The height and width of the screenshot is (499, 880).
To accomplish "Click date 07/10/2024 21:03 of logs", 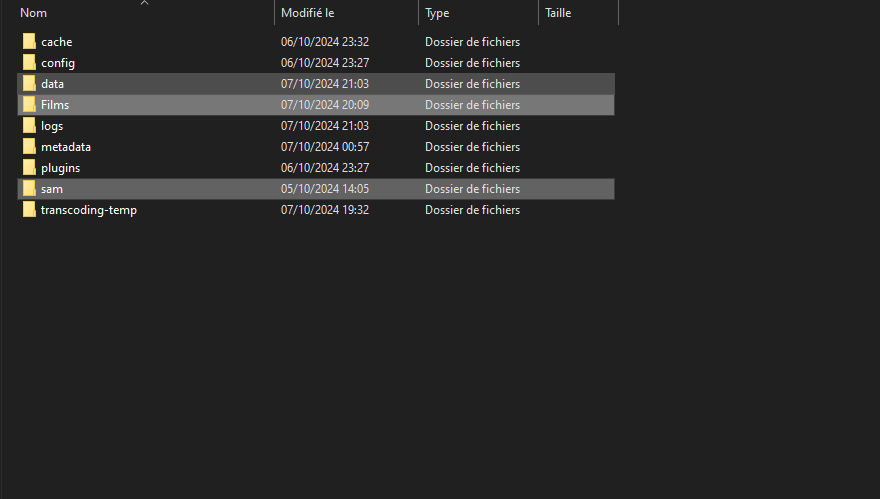I will pos(325,126).
